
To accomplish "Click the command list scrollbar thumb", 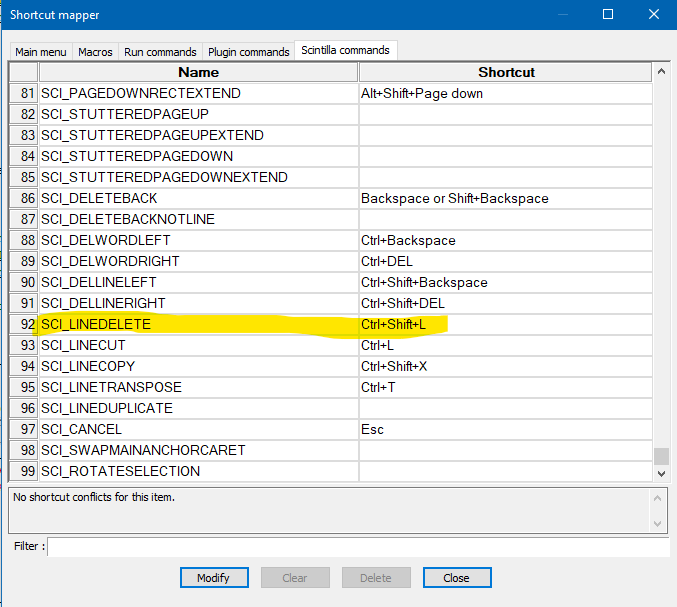I will click(661, 456).
